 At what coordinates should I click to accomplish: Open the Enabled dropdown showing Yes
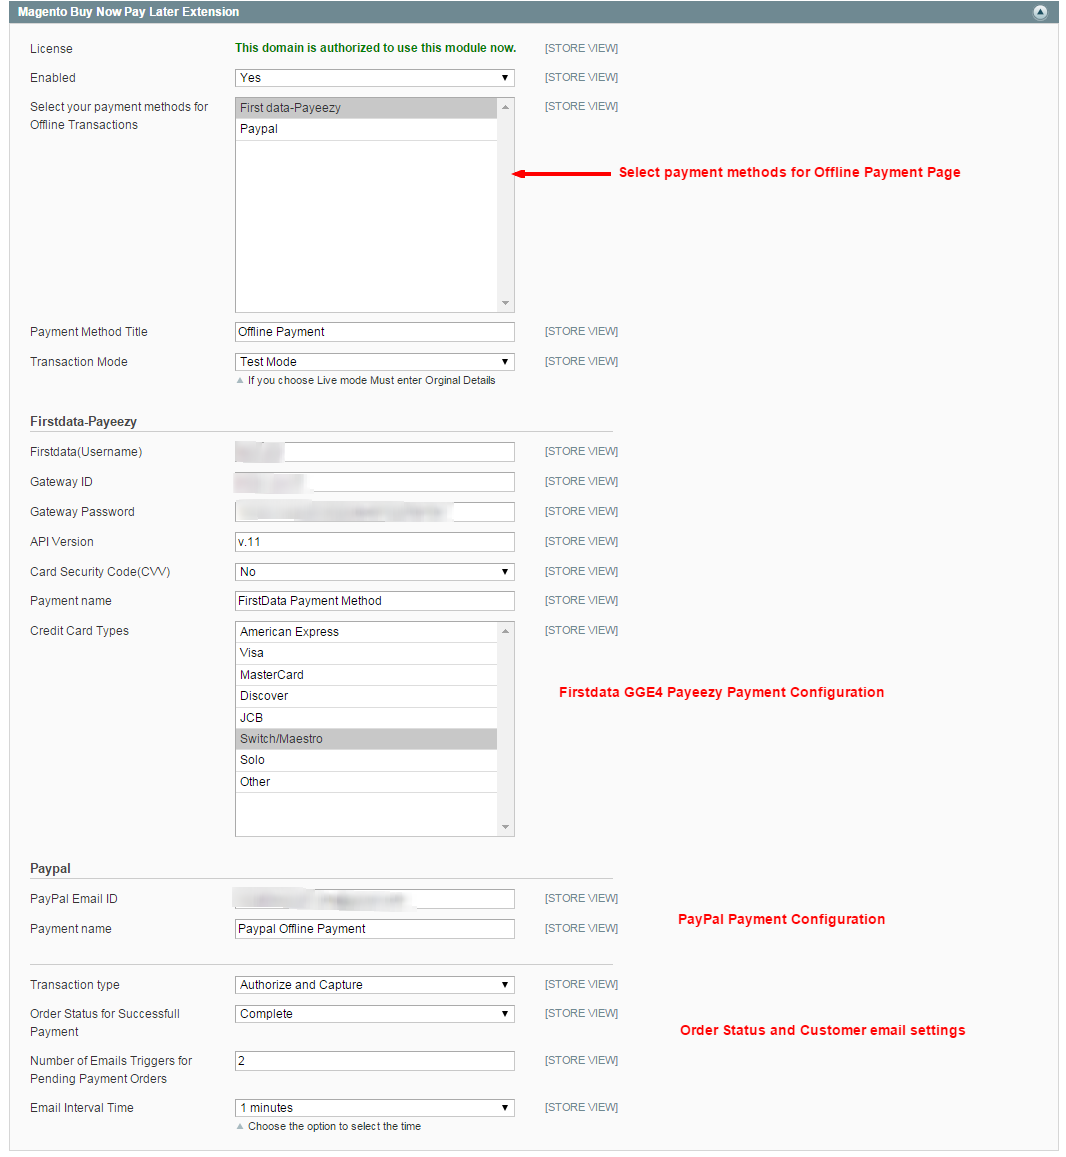(375, 77)
